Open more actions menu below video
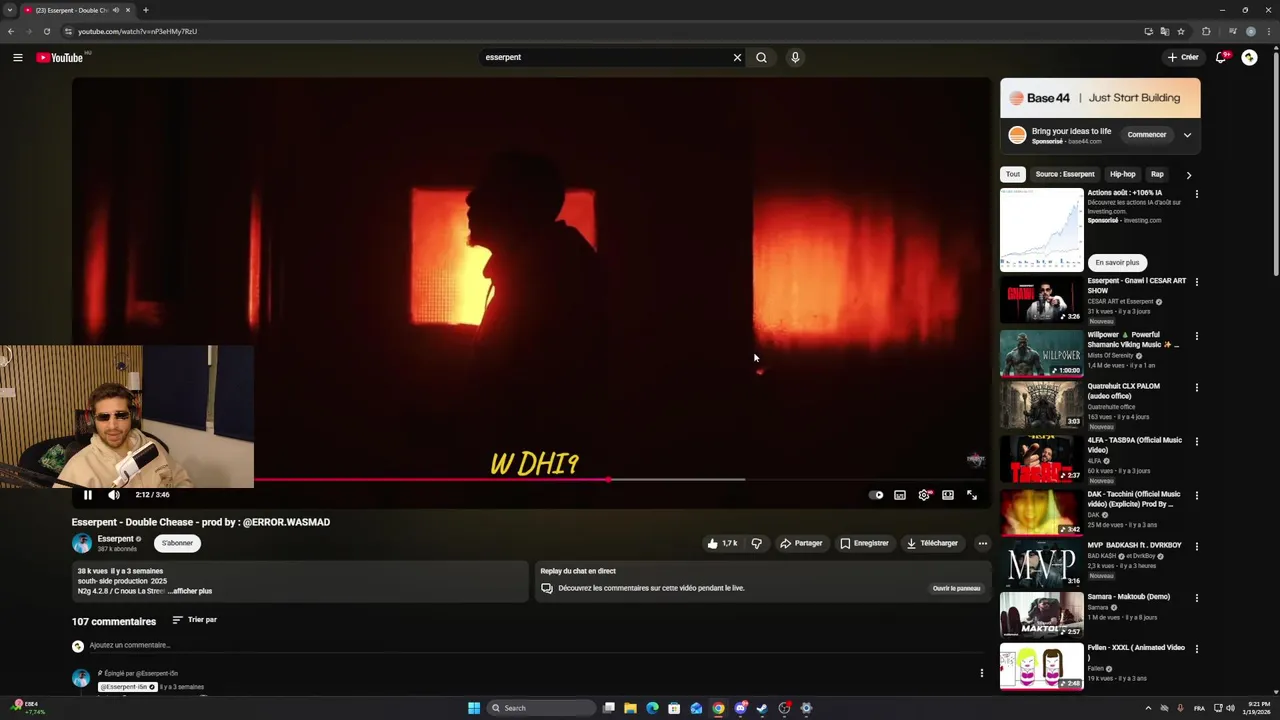1280x720 pixels. coord(982,543)
